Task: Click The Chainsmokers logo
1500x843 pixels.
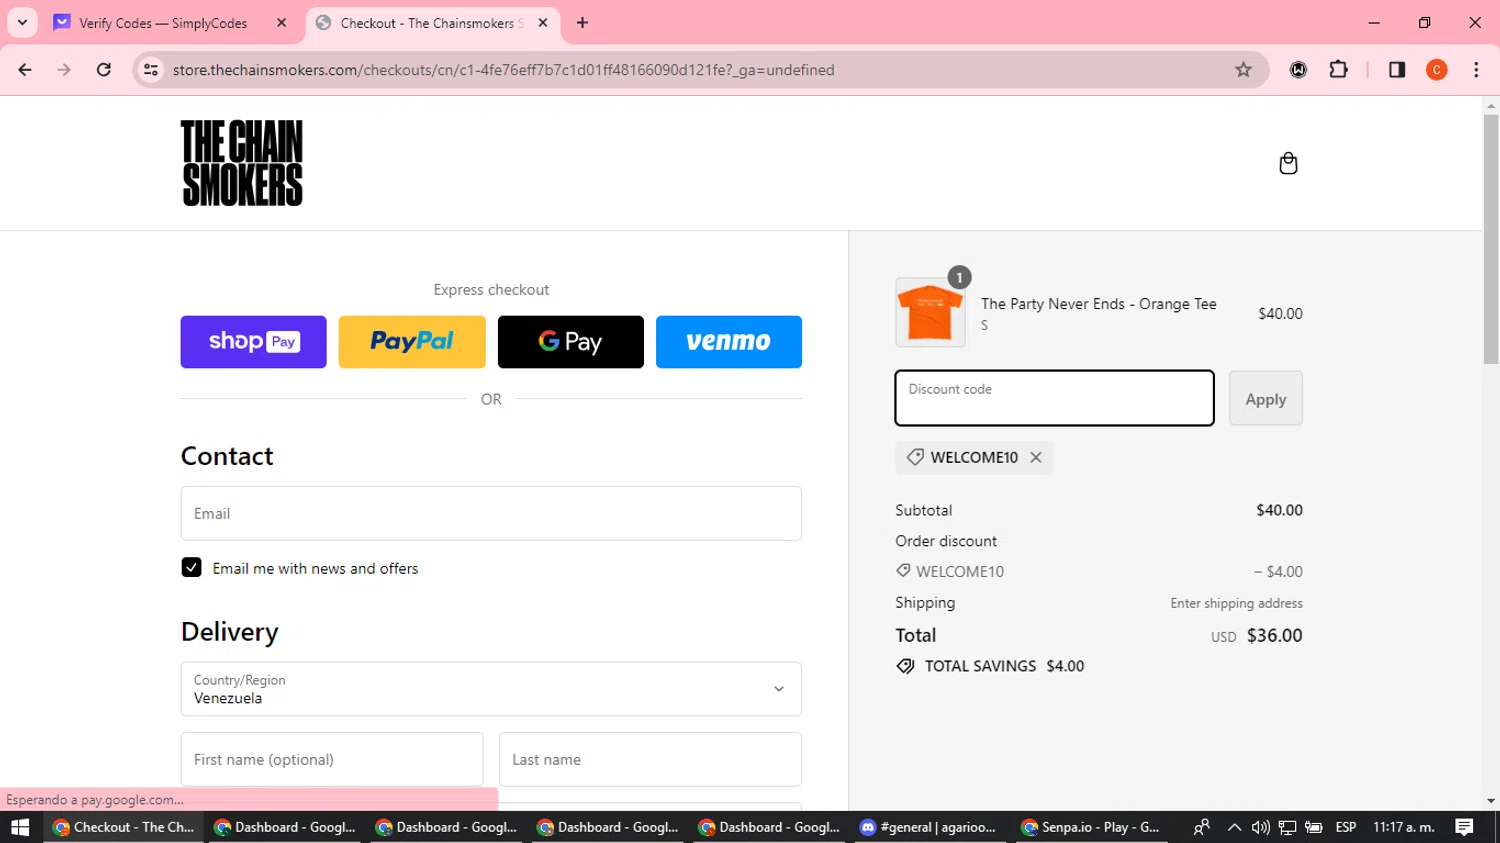Action: [x=242, y=163]
